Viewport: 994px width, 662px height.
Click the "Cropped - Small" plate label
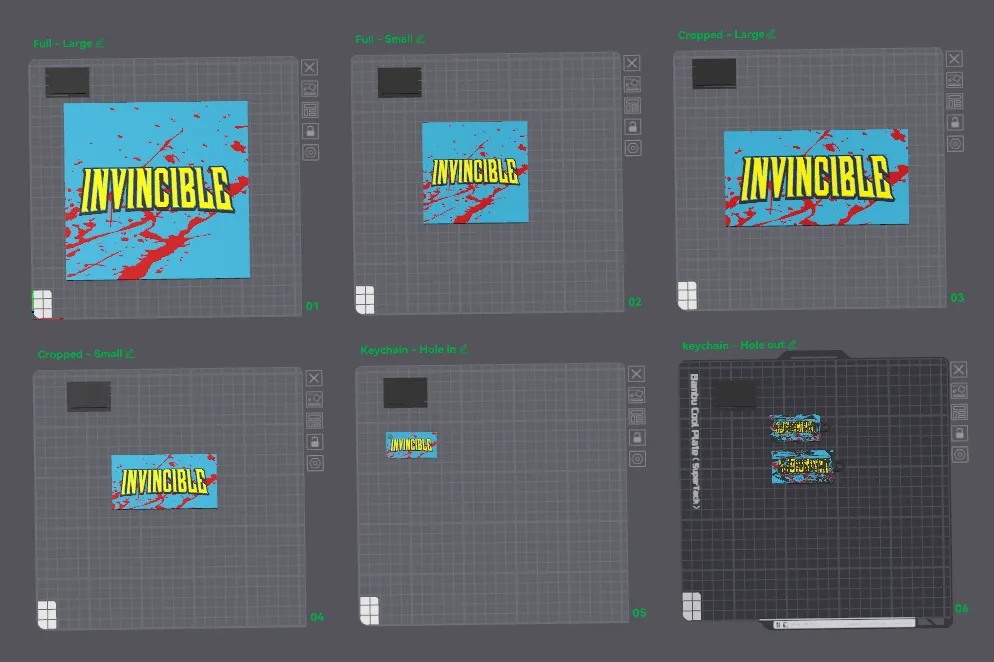click(x=80, y=354)
